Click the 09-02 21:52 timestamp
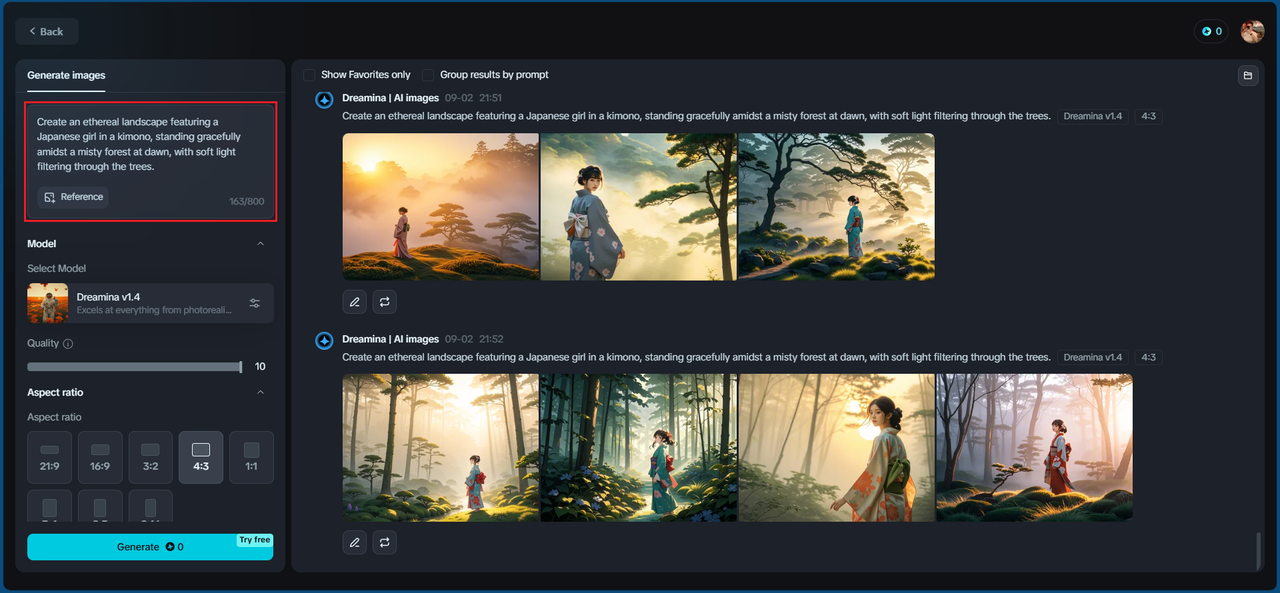Image resolution: width=1280 pixels, height=593 pixels. [x=473, y=339]
